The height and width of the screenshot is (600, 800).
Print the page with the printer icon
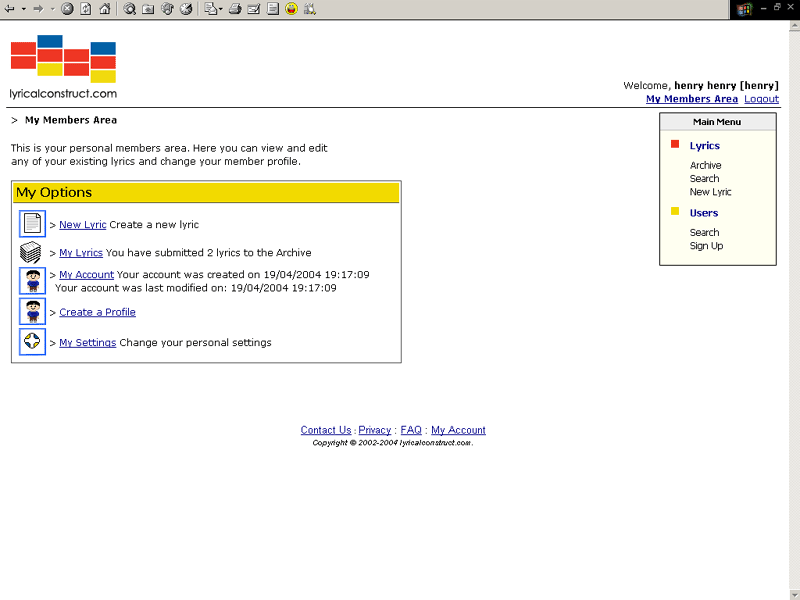235,9
